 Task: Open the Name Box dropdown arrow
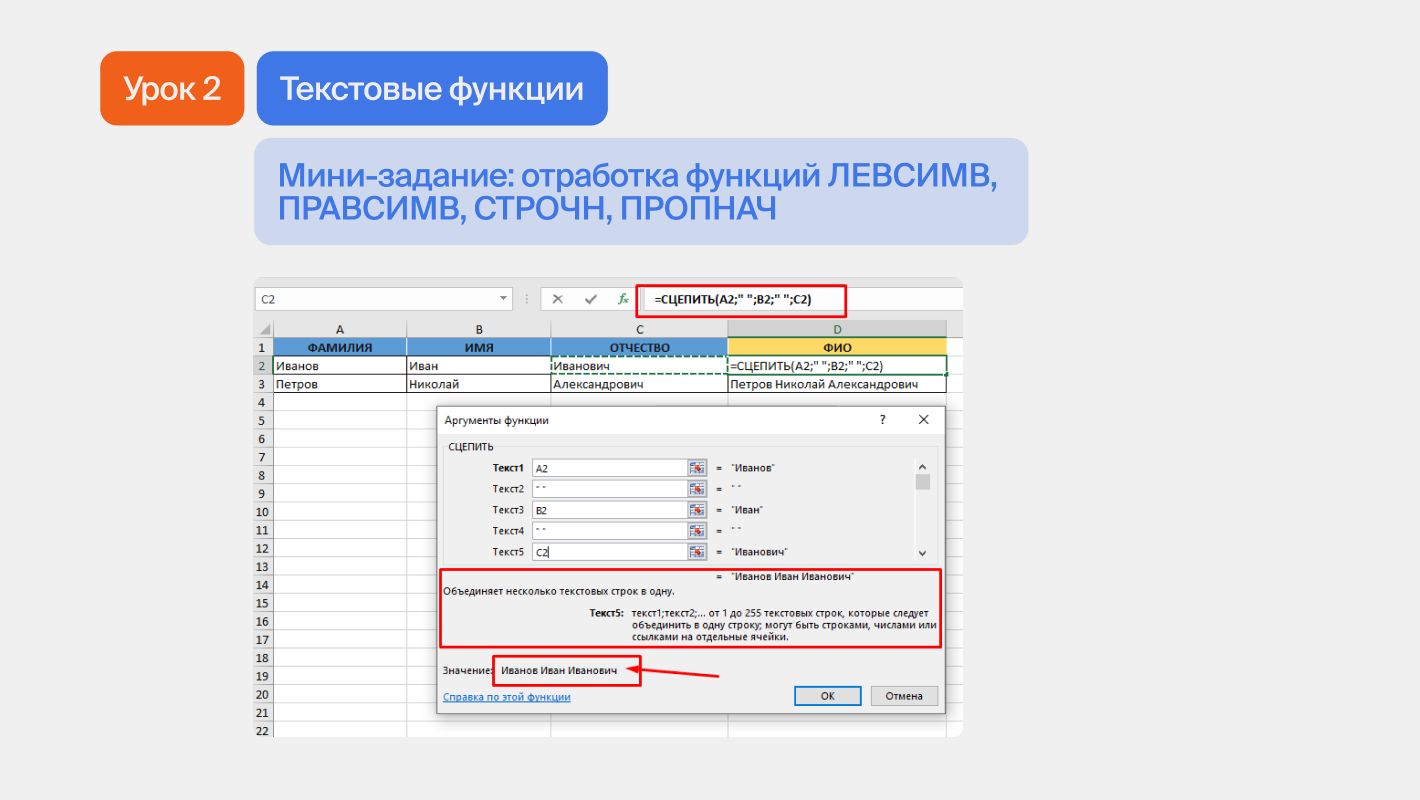(504, 299)
